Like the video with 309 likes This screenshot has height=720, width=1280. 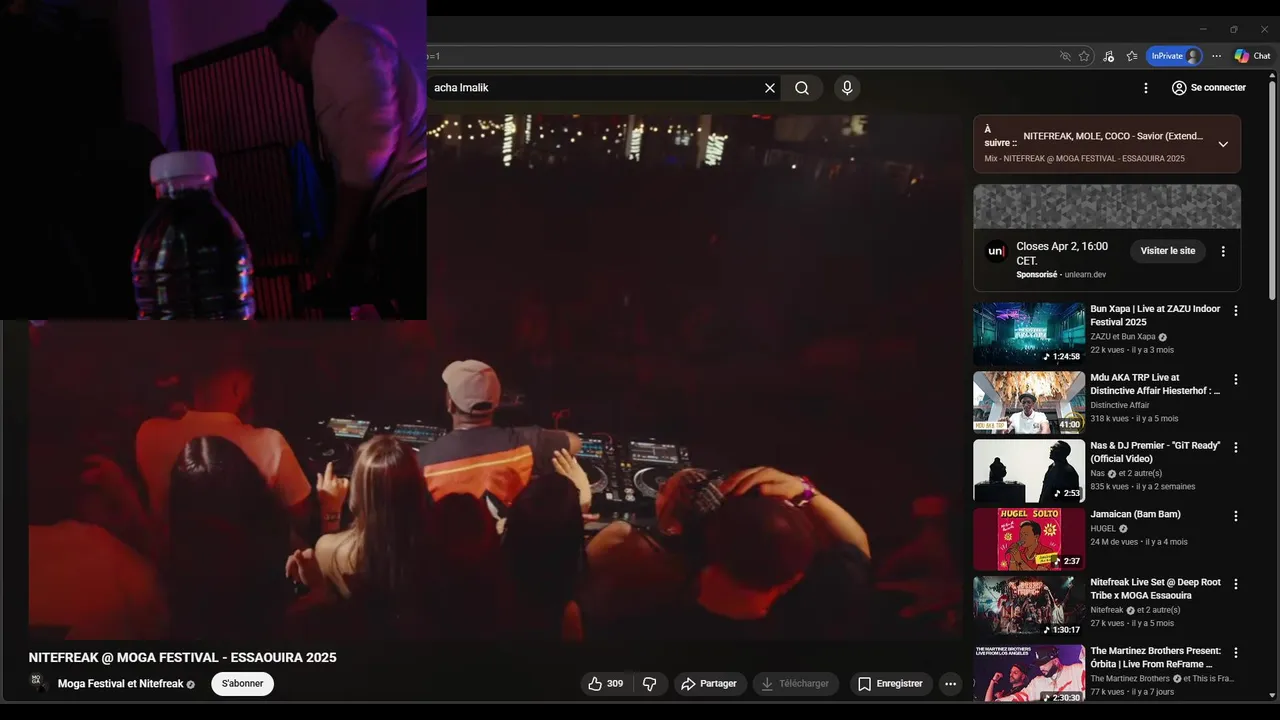[606, 684]
